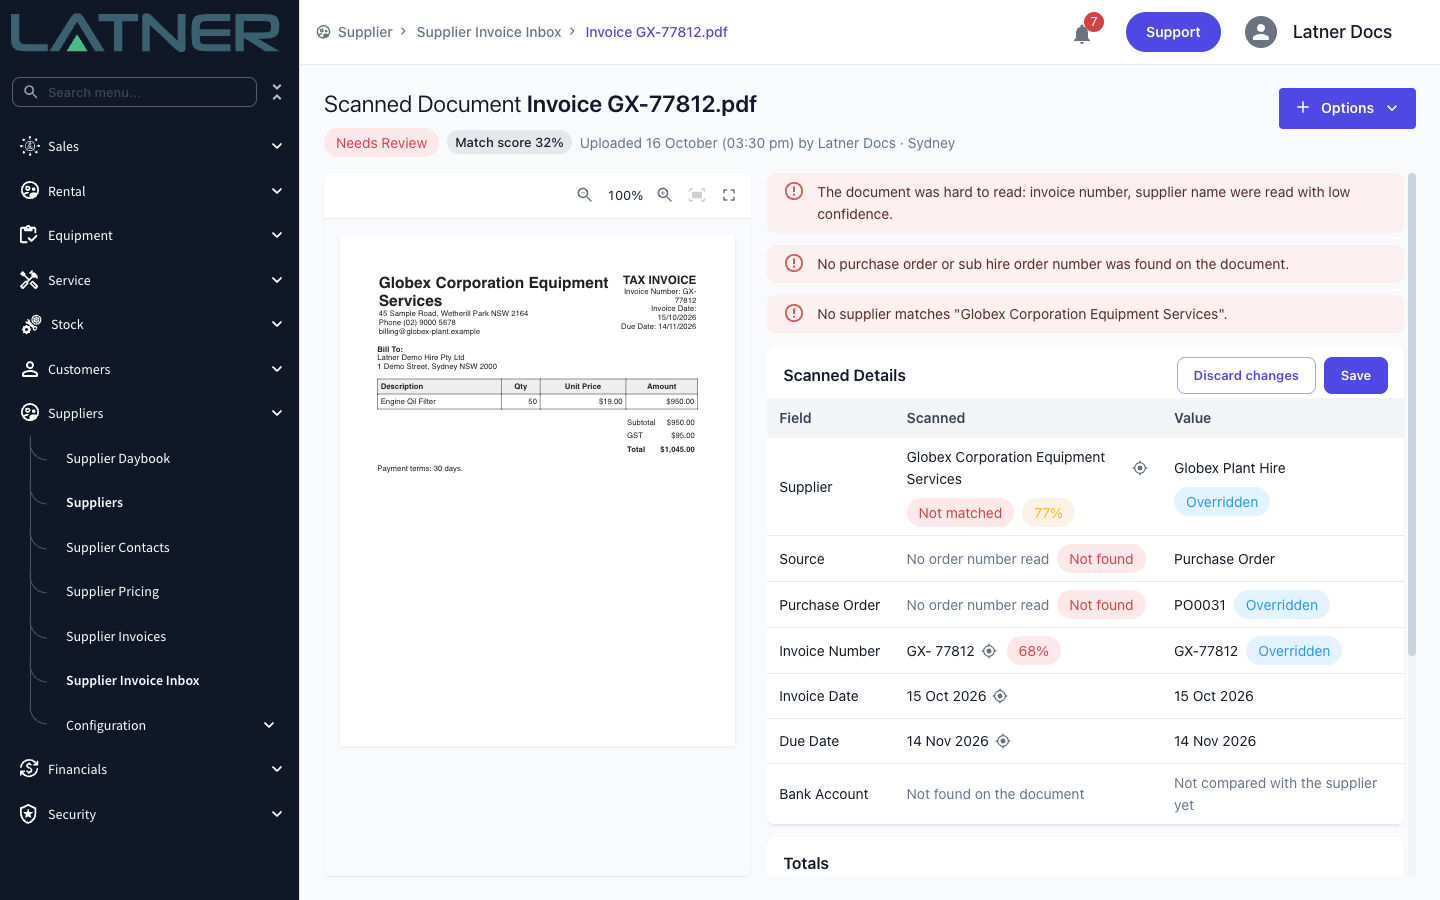The image size is (1440, 900).
Task: Fit document preview to width
Action: click(697, 195)
